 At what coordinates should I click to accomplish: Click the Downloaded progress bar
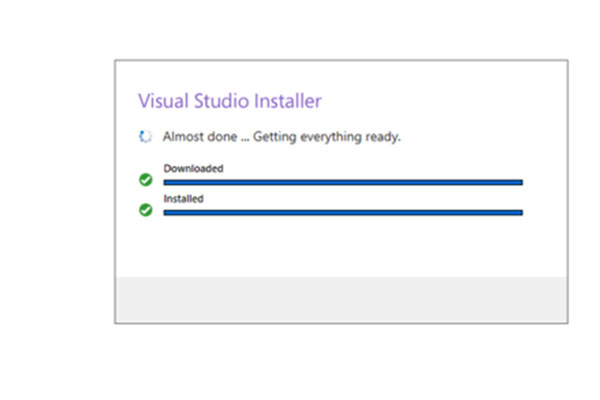click(342, 182)
